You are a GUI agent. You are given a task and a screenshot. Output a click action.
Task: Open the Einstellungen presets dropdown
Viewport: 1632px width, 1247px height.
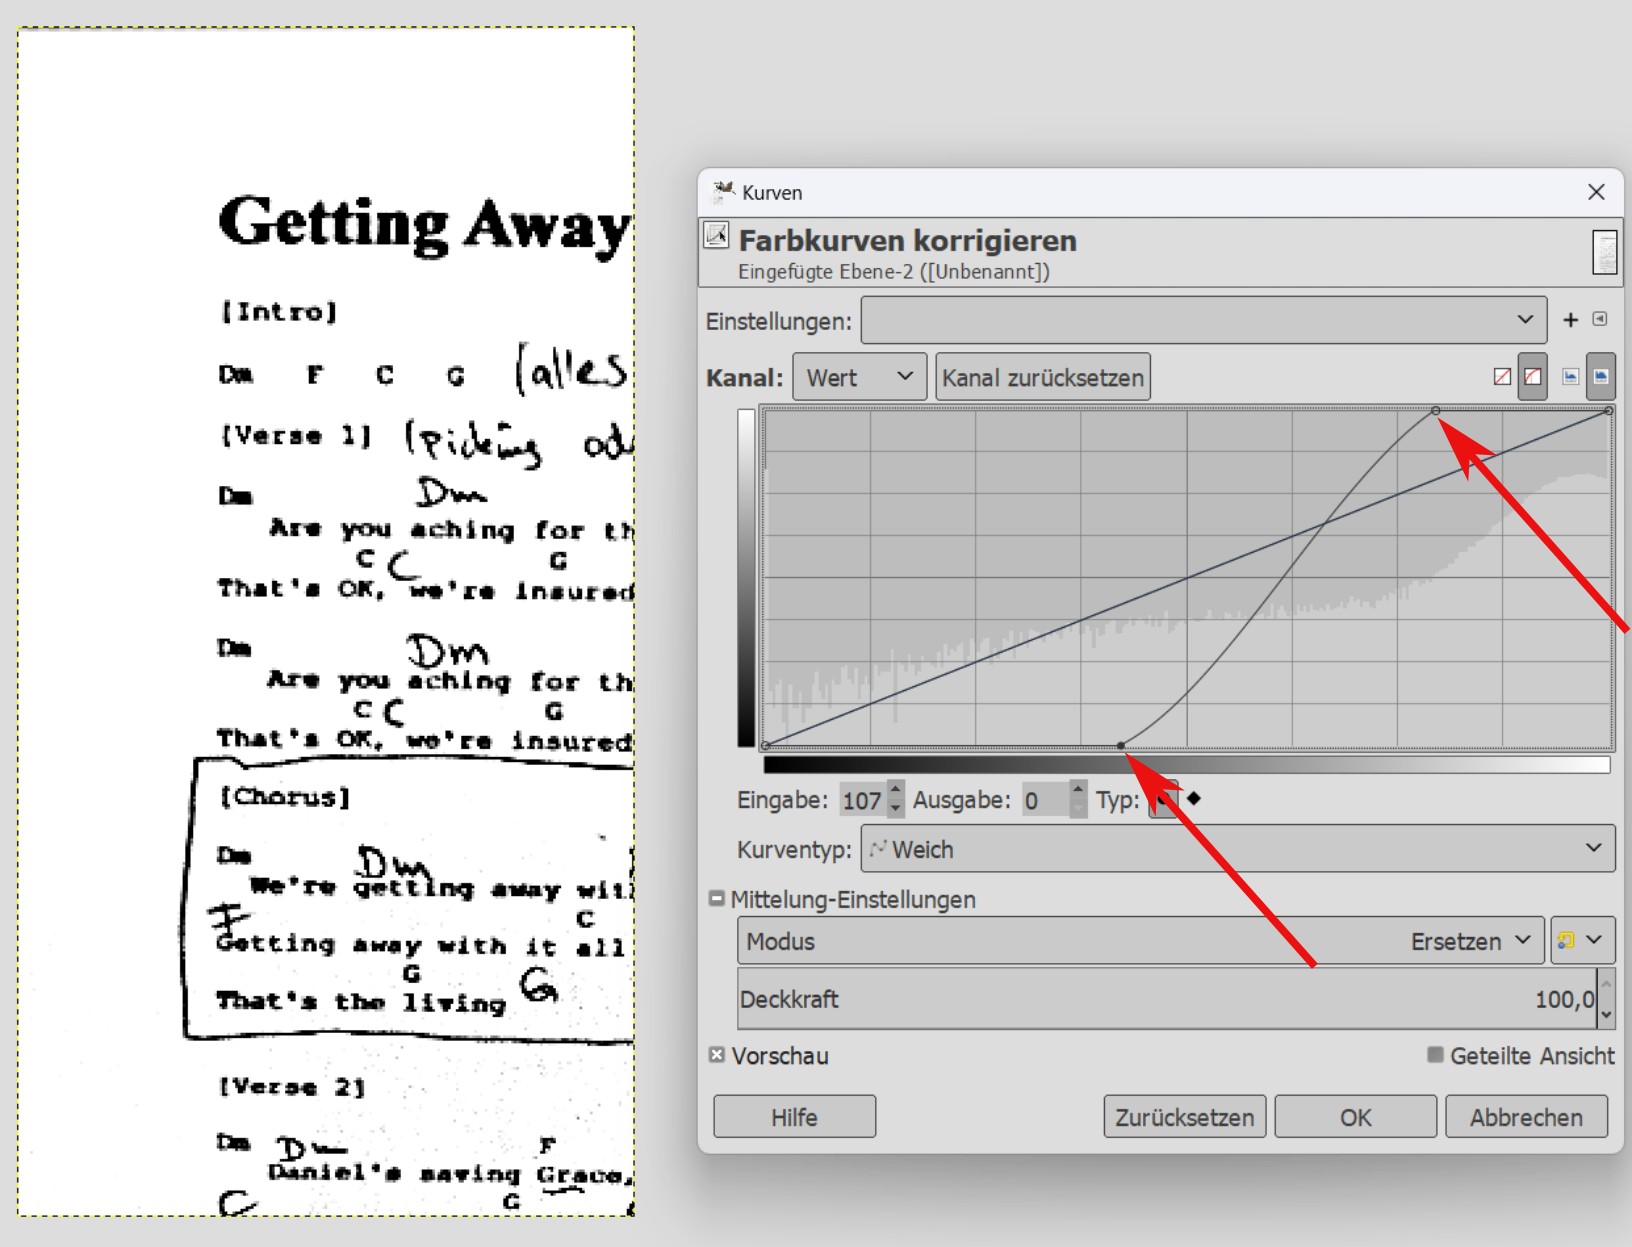1203,320
